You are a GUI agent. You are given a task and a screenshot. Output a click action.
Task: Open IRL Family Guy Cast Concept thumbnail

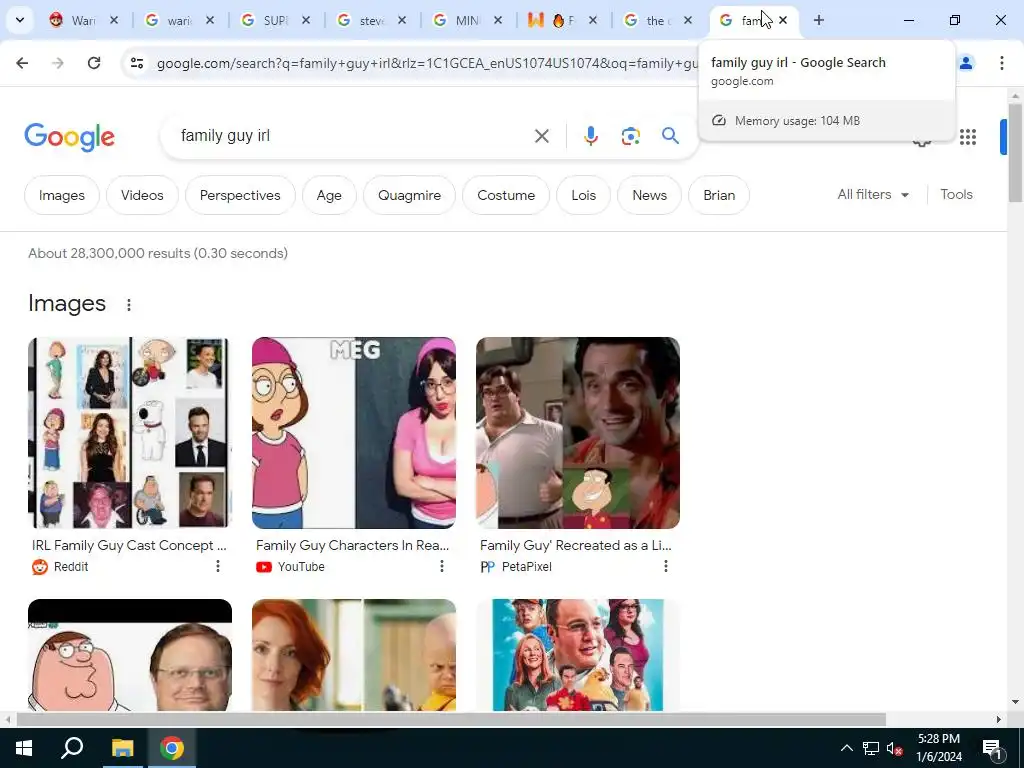coord(130,433)
